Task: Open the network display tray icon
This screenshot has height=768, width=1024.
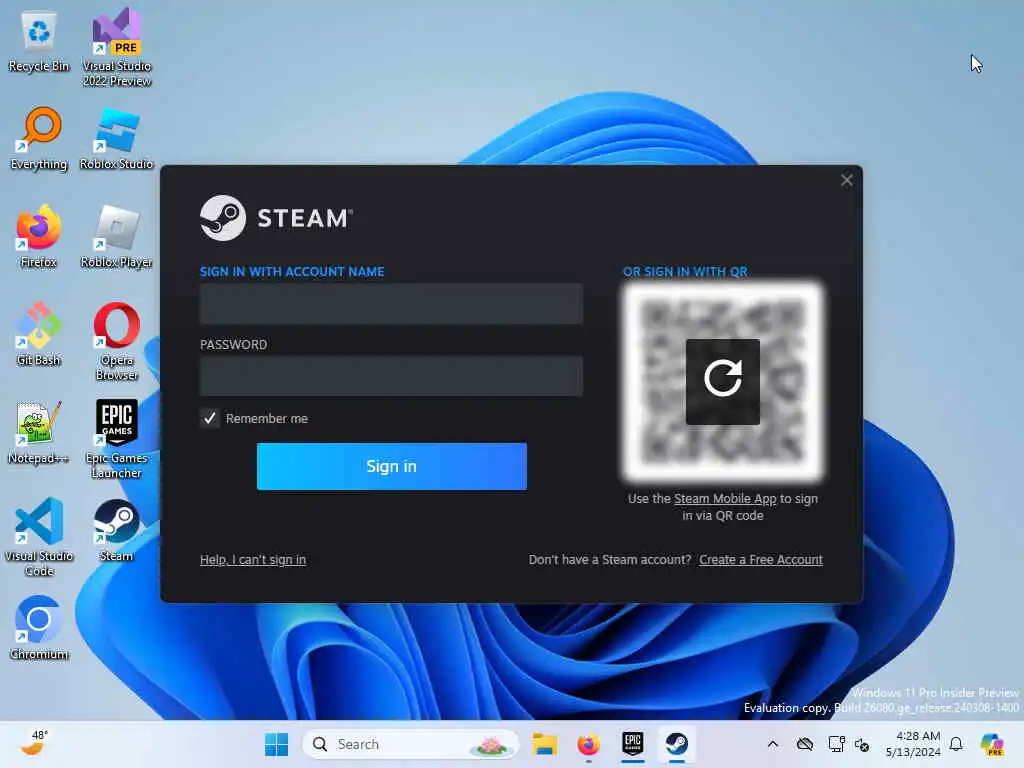Action: (x=836, y=744)
